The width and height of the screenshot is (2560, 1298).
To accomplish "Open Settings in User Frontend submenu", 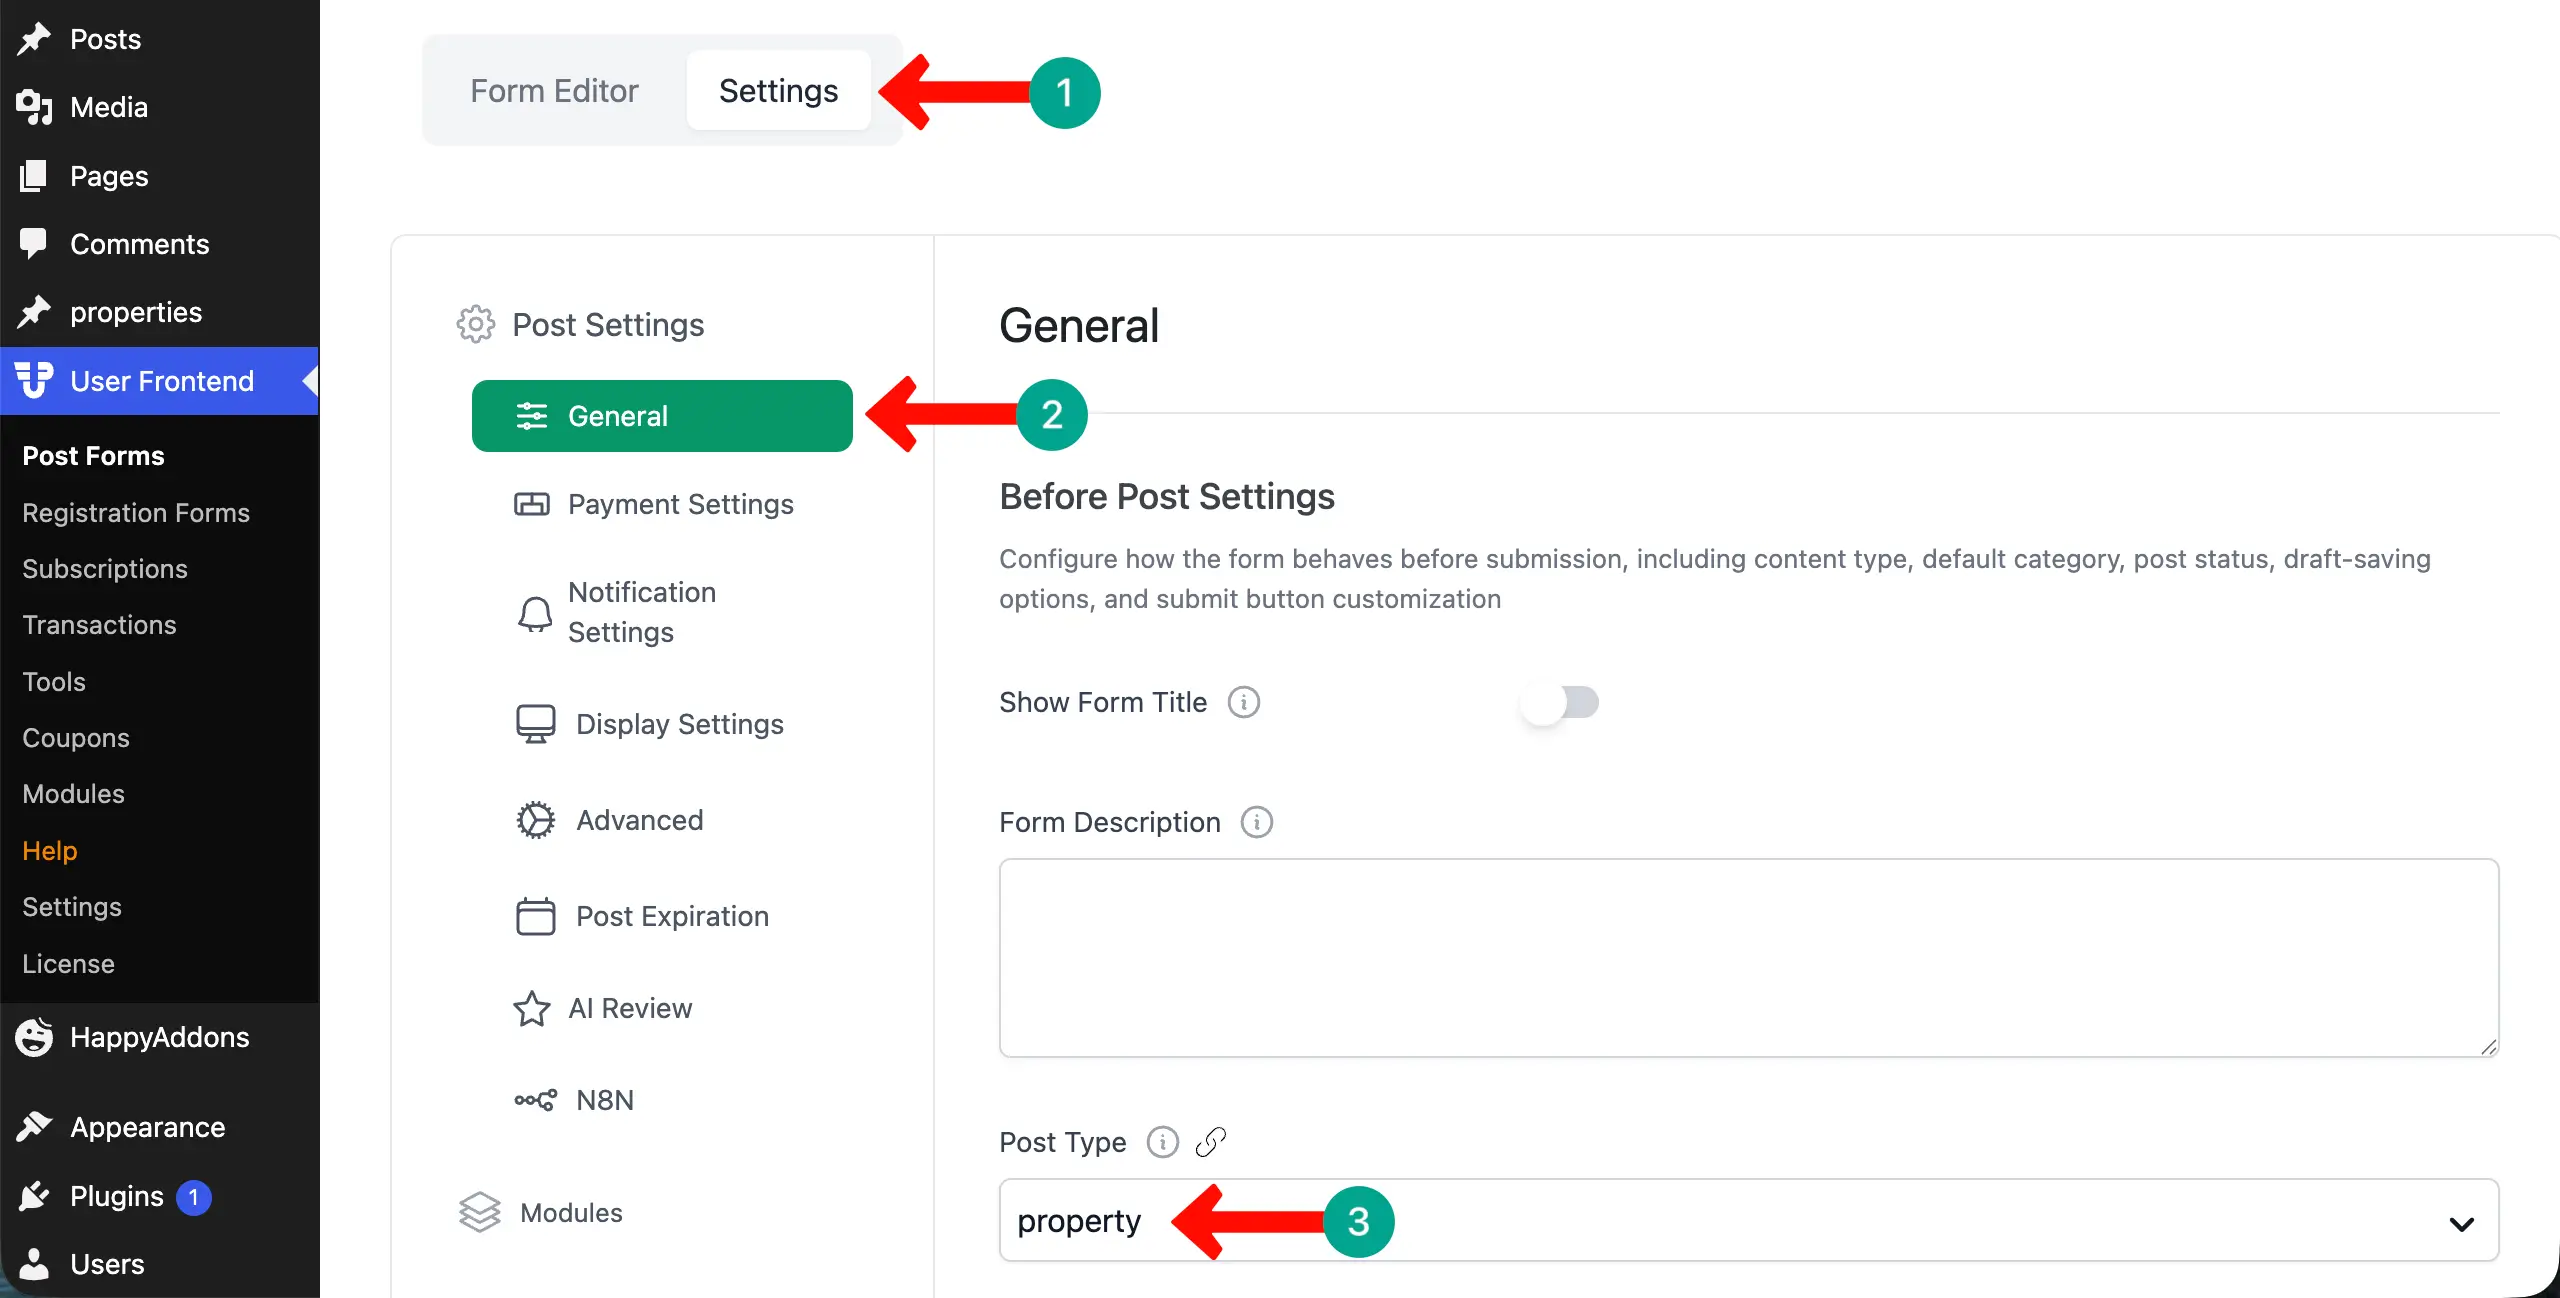I will (x=72, y=907).
